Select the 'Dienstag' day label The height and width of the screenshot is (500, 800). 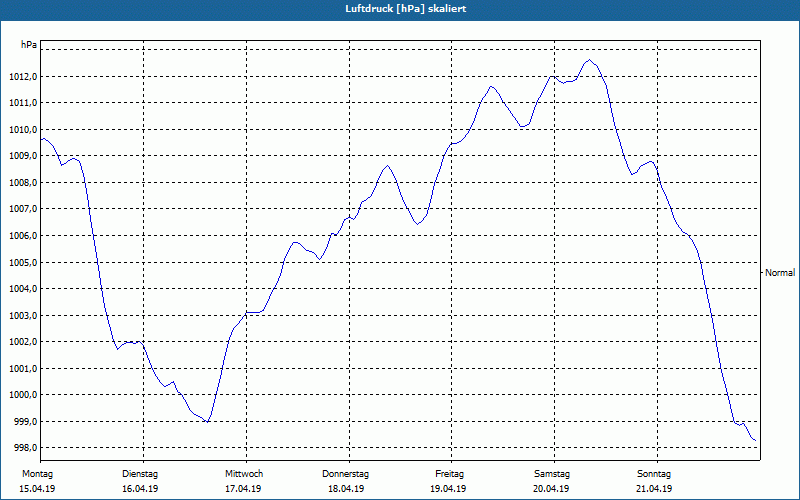point(140,474)
